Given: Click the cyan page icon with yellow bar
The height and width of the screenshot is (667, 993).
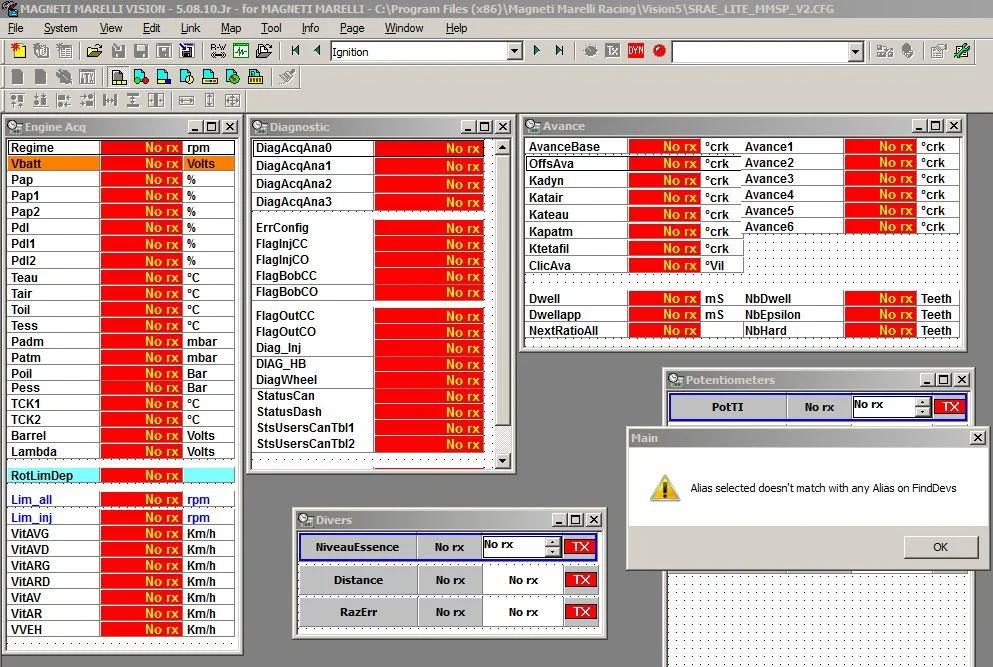Looking at the screenshot, I should 210,77.
